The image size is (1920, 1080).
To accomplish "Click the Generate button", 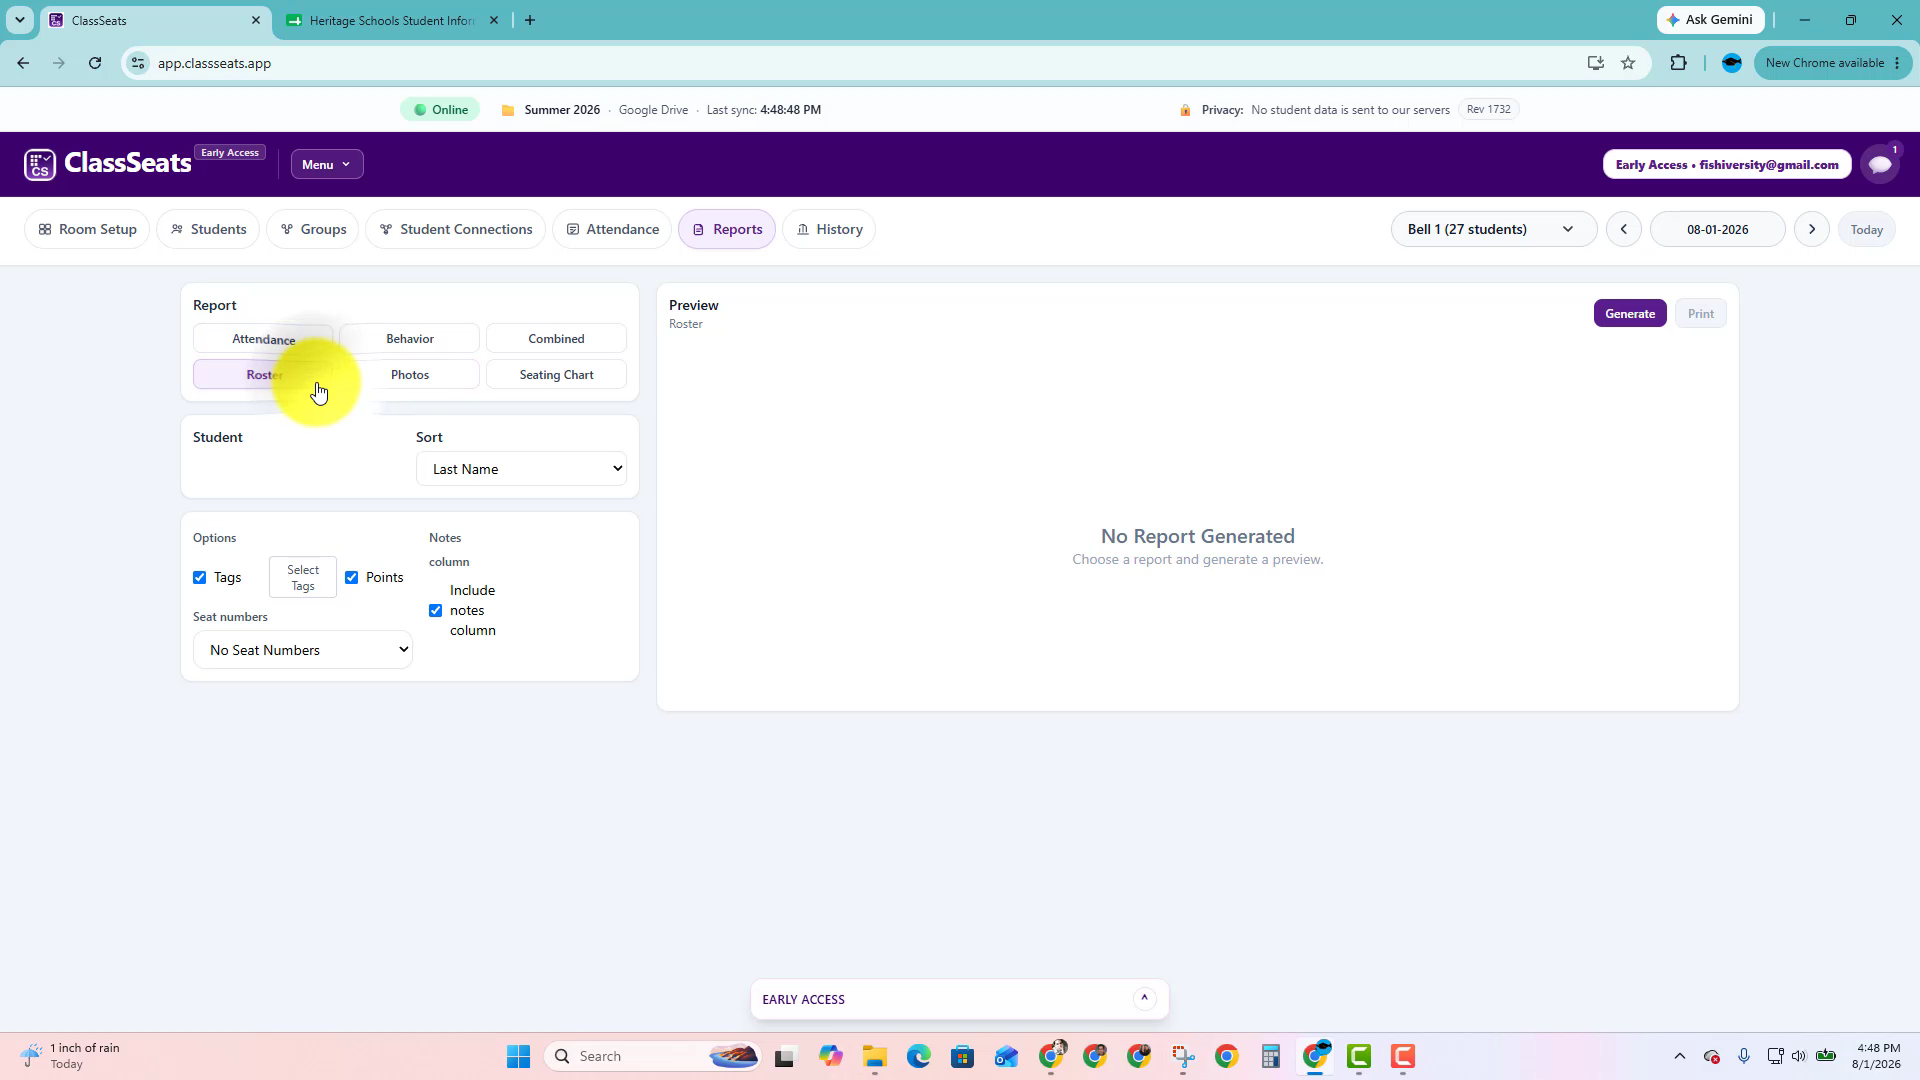I will (x=1630, y=314).
